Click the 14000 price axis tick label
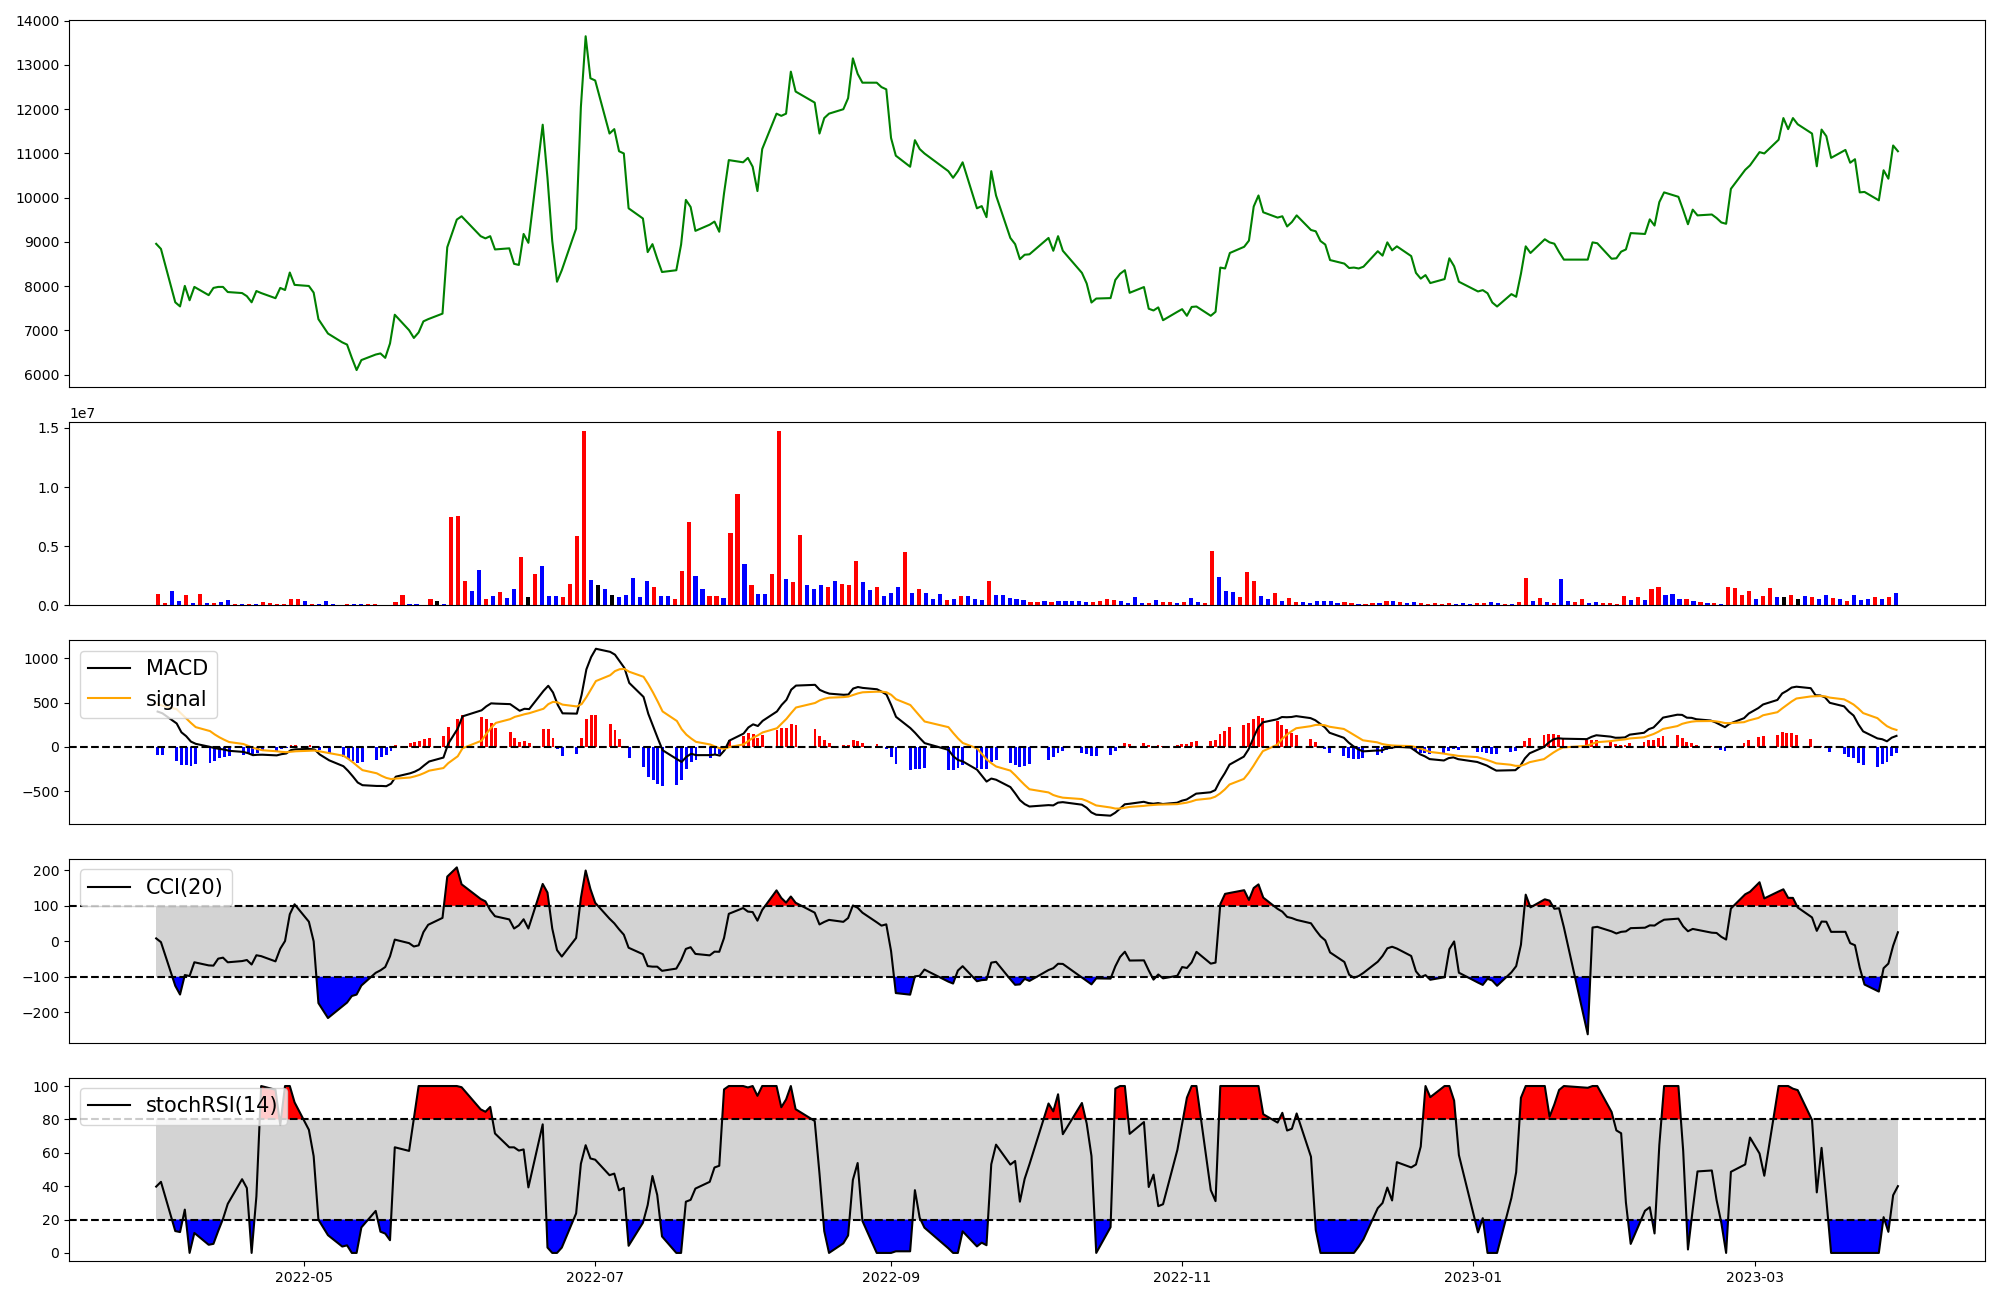Screen dimensions: 2000x1300 38,21
